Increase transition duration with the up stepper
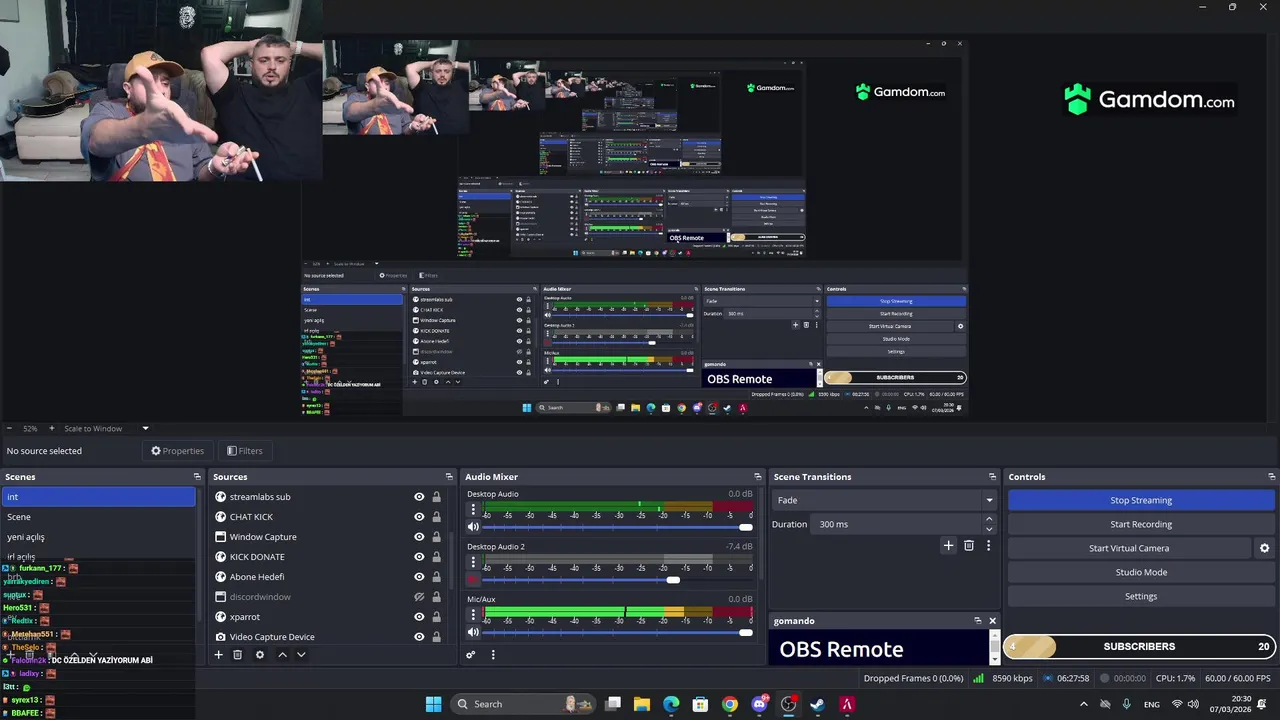 [989, 519]
